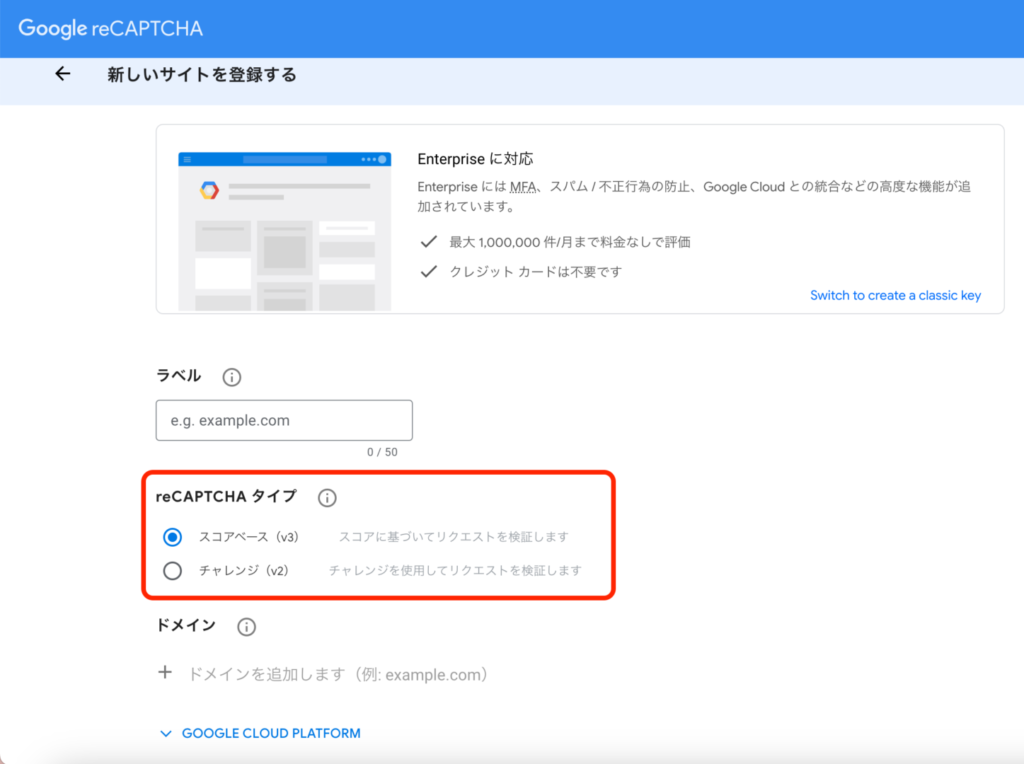Open the info icon next to ラベル
Viewport: 1024px width, 764px height.
coord(232,377)
